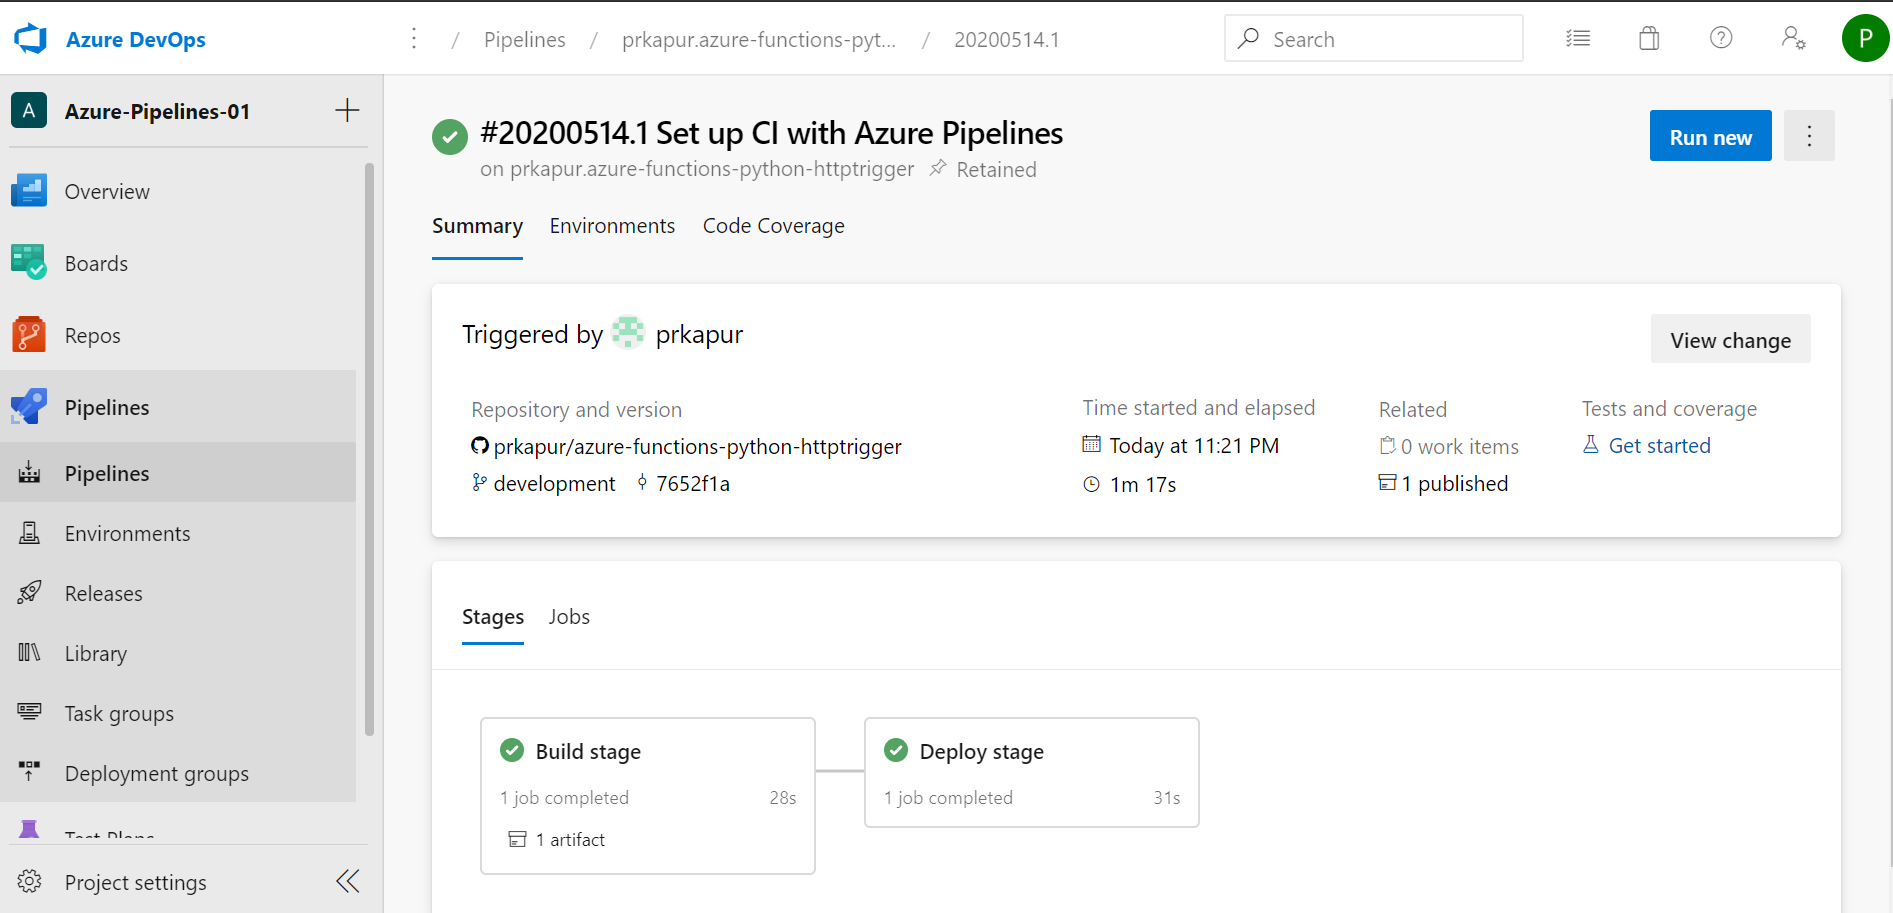
Task: Open the Help question mark icon
Action: pos(1721,38)
